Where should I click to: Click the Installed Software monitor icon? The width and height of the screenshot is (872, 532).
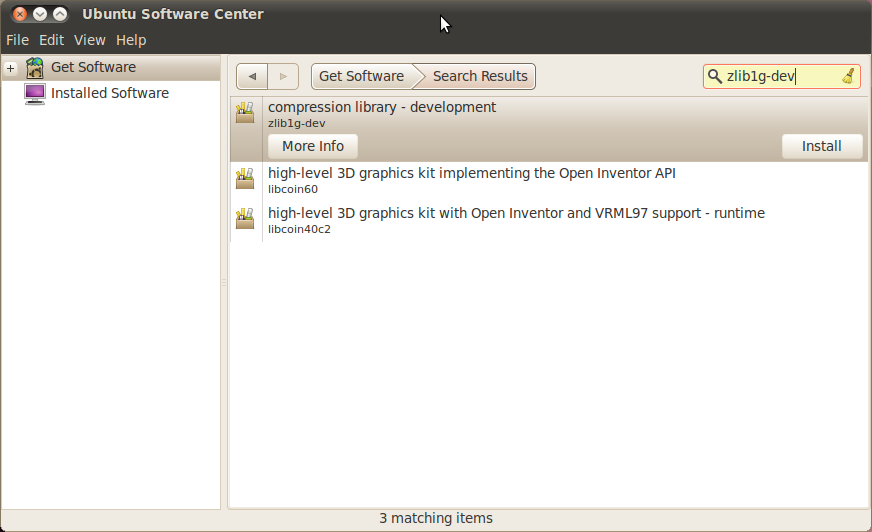pos(36,93)
